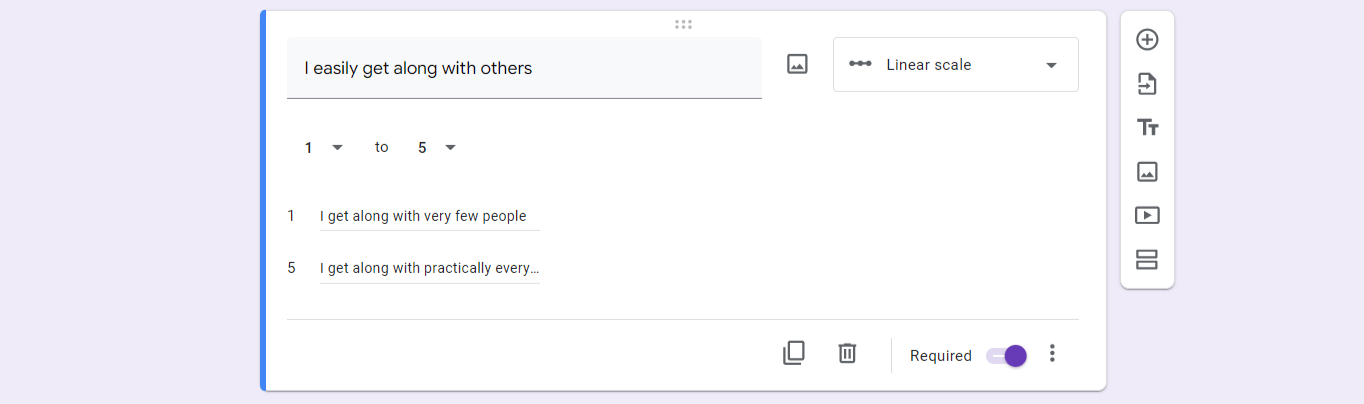Screen dimensions: 1364x404
Task: Insert image next to question title
Action: point(797,65)
